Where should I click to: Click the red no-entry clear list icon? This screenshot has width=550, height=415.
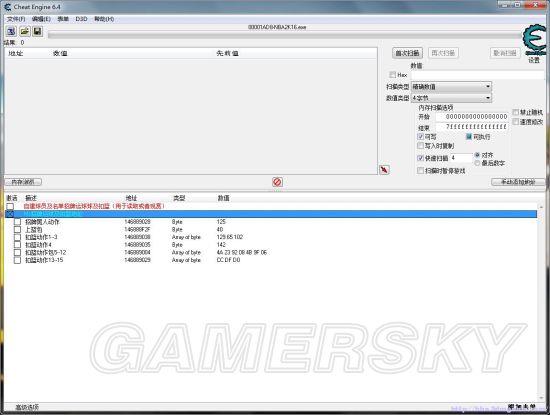tap(277, 182)
